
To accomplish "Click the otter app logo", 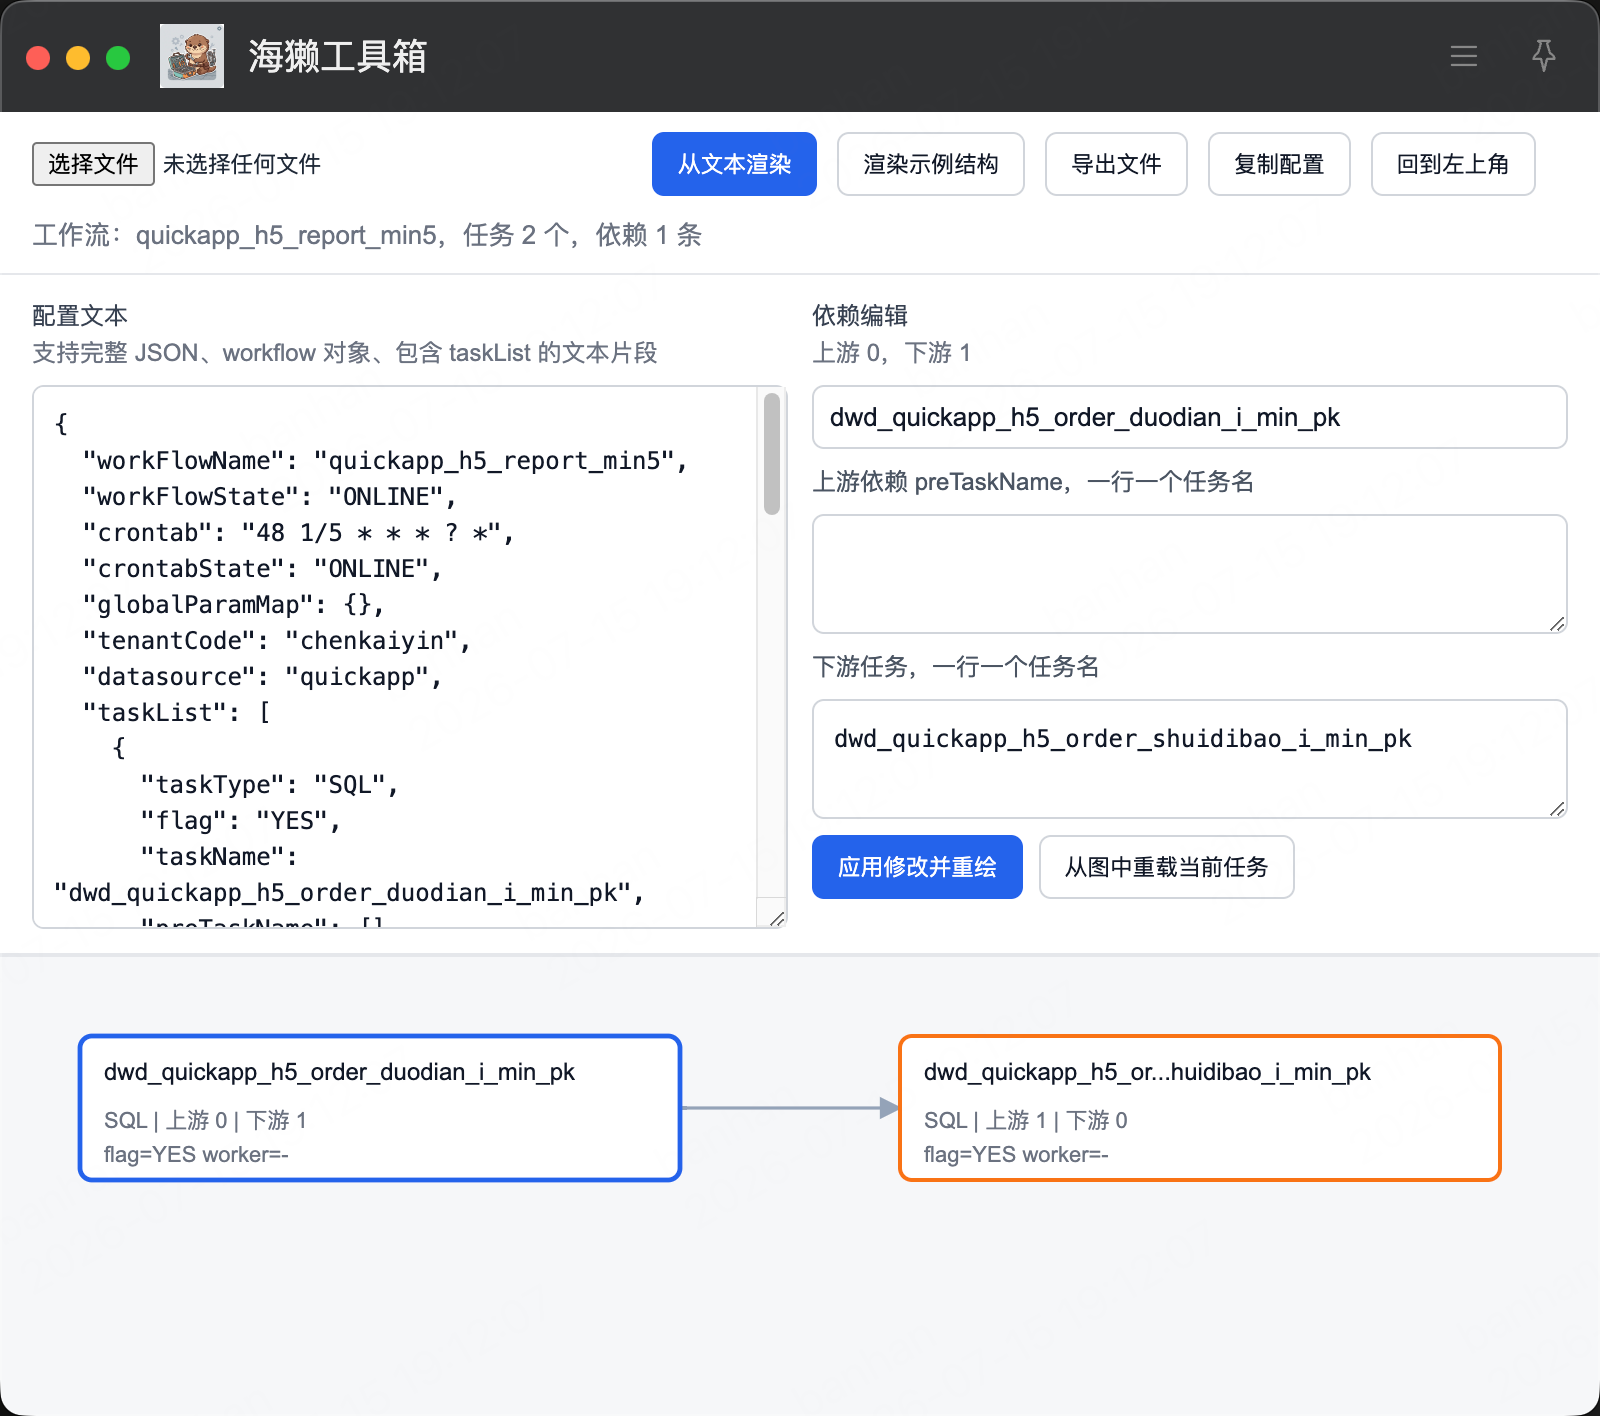I will (x=192, y=56).
